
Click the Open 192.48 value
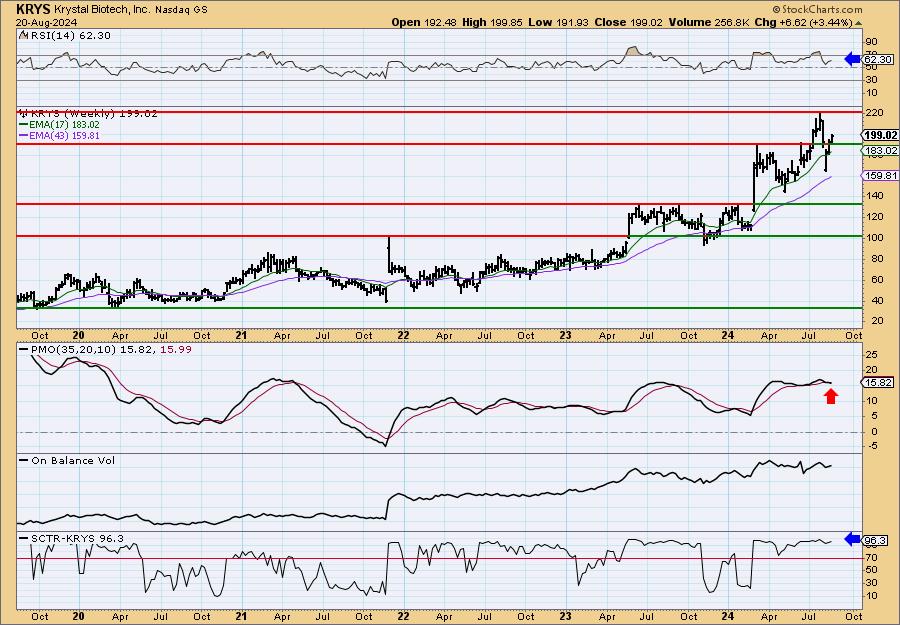click(x=424, y=22)
